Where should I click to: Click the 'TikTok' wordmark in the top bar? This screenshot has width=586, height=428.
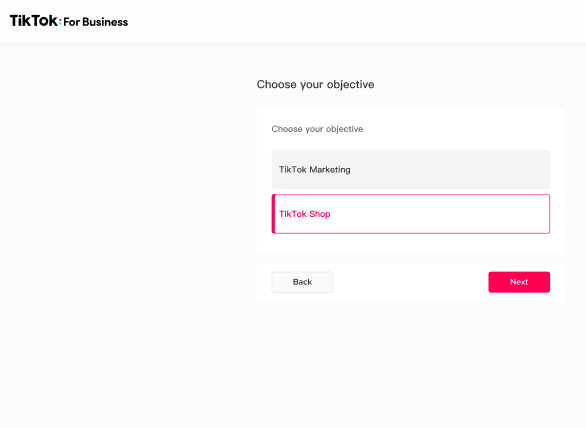[34, 21]
